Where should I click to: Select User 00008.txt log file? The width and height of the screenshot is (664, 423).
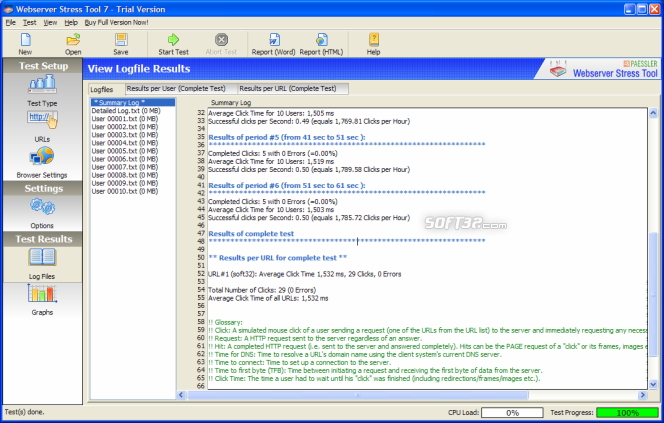tap(124, 175)
